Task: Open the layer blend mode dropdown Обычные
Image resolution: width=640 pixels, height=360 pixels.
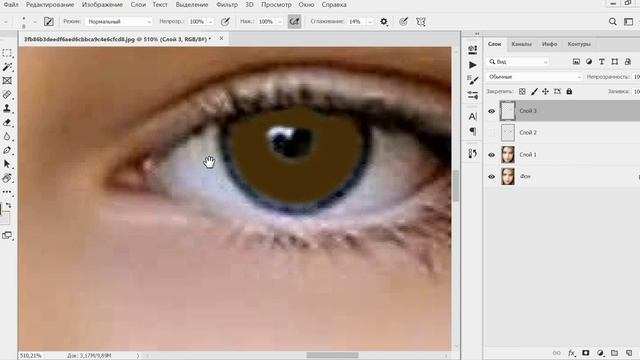Action: click(534, 77)
